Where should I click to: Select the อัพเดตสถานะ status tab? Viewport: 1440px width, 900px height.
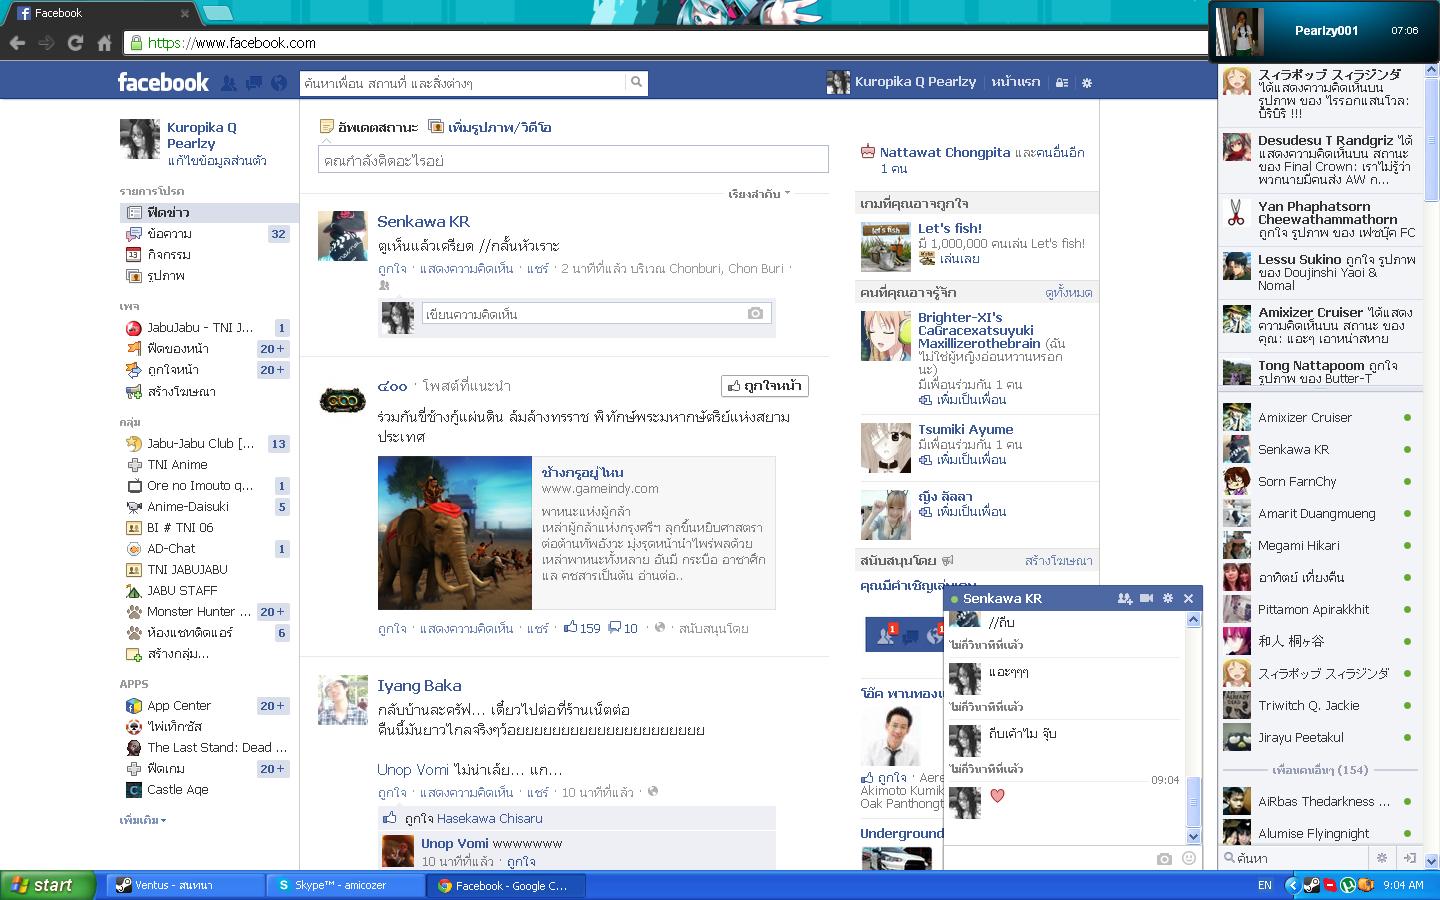(x=368, y=127)
